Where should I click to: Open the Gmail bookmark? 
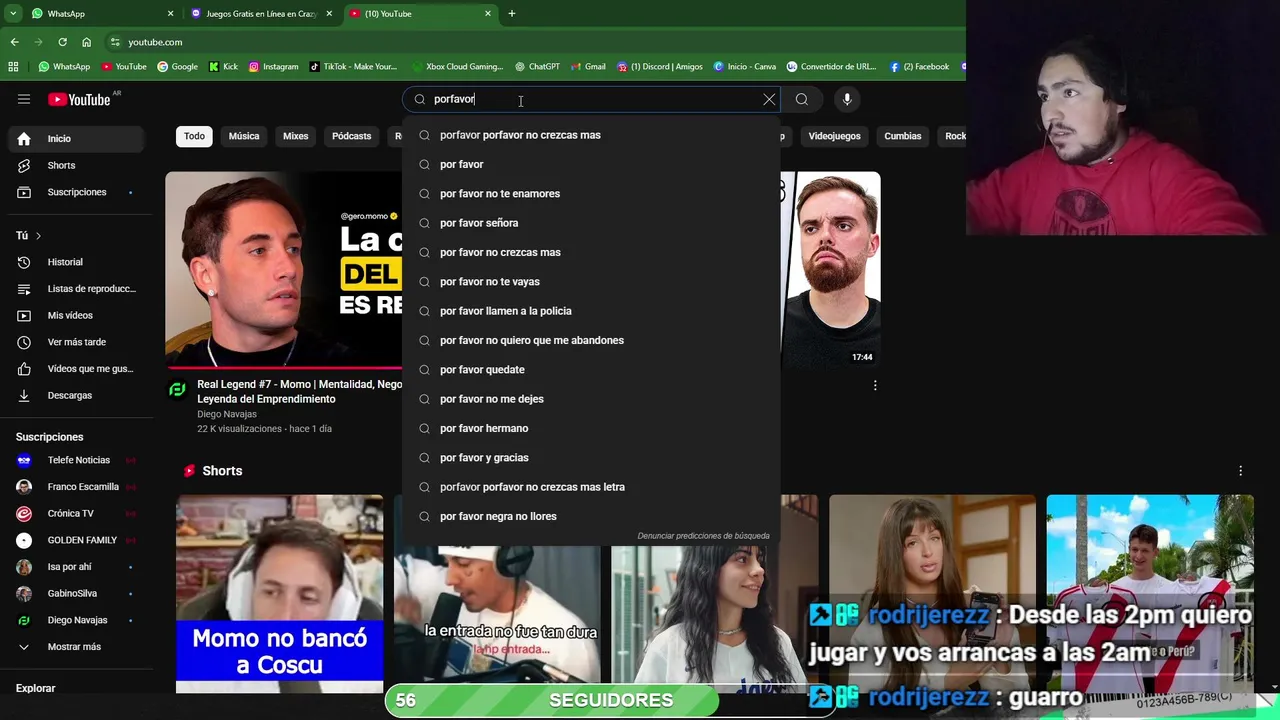coord(587,67)
